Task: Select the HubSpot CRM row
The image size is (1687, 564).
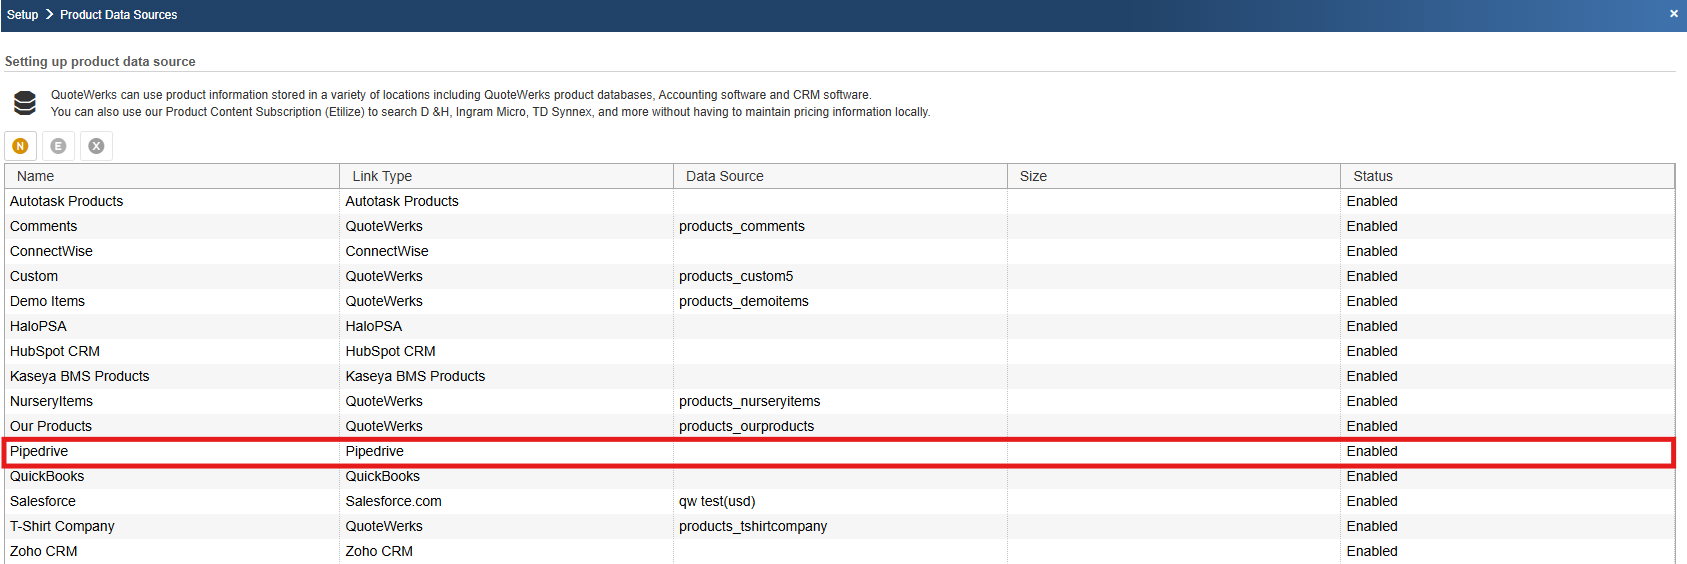Action: [x=55, y=351]
